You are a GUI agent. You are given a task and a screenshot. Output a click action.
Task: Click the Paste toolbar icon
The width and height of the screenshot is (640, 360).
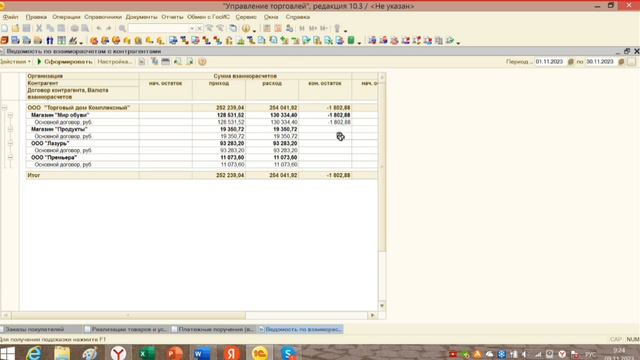pos(61,28)
